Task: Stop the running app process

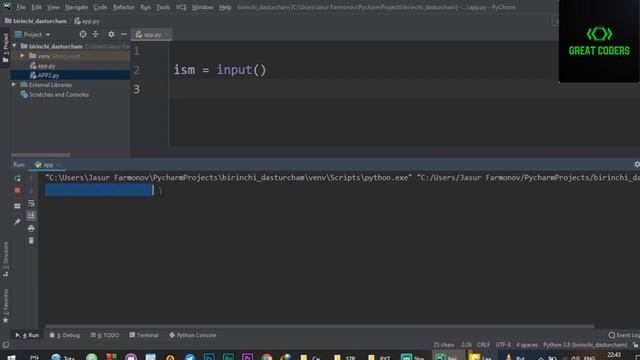Action: click(17, 190)
